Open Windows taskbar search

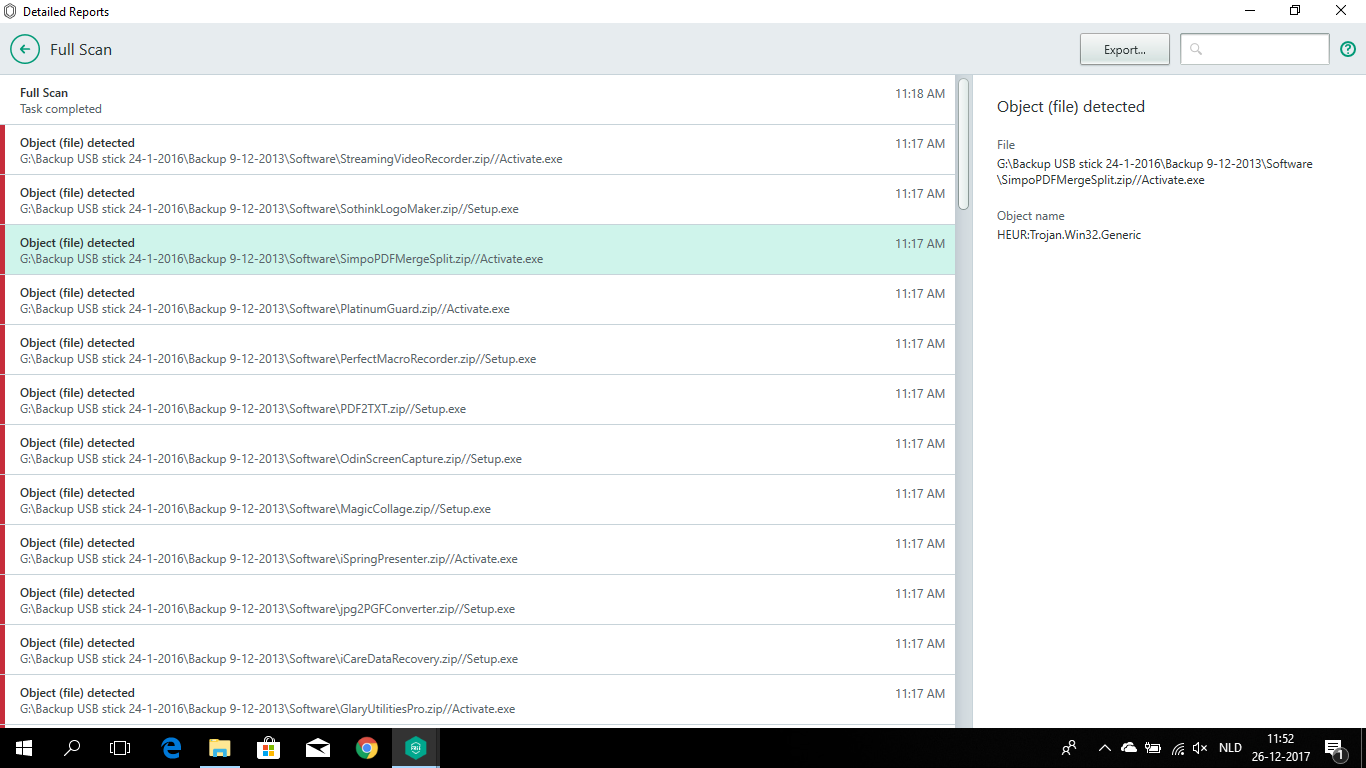pyautogui.click(x=72, y=747)
